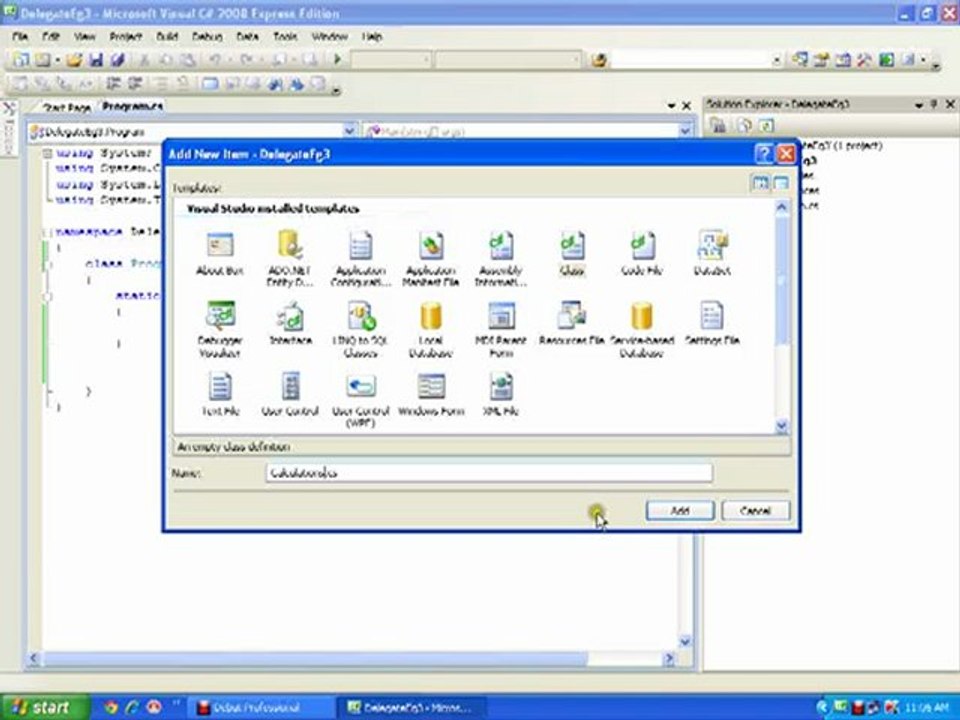Pick the Application Manifest File template

tap(430, 258)
